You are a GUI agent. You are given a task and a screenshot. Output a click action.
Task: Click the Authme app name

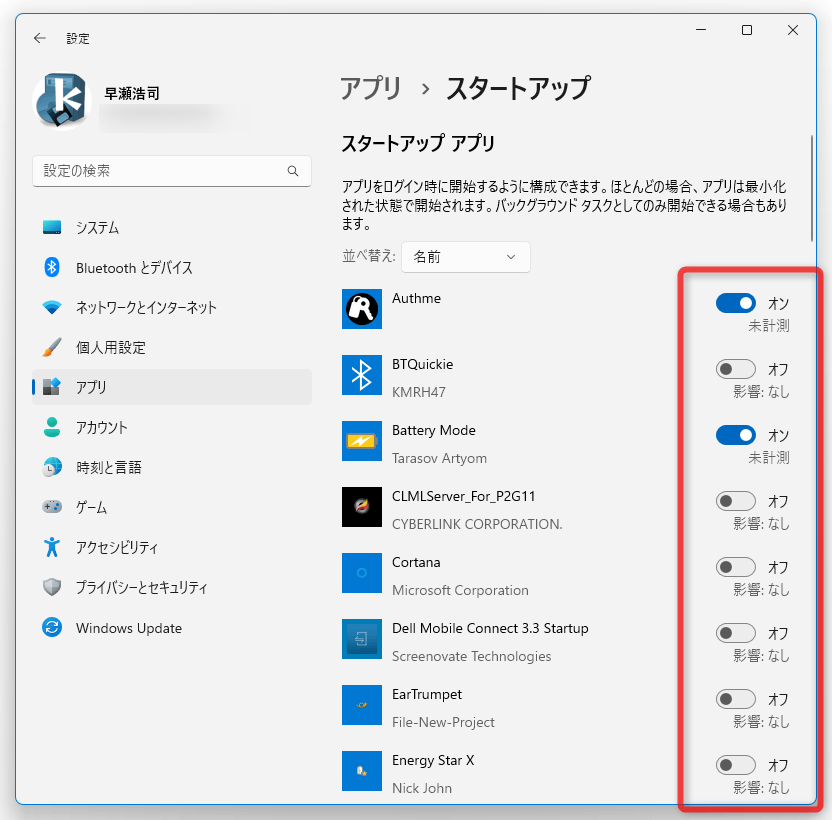point(417,298)
